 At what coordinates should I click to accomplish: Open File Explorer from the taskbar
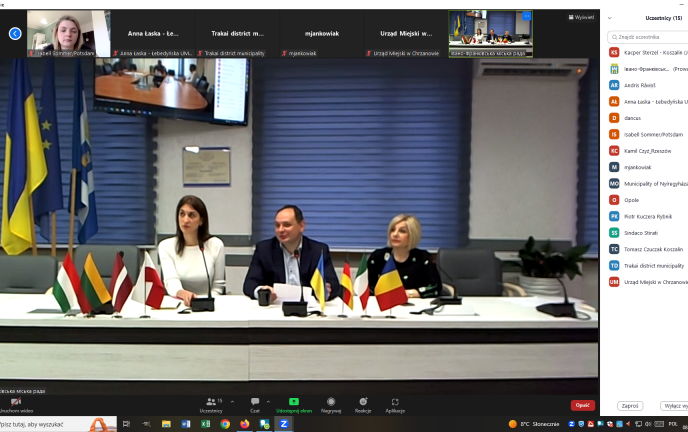click(x=166, y=424)
